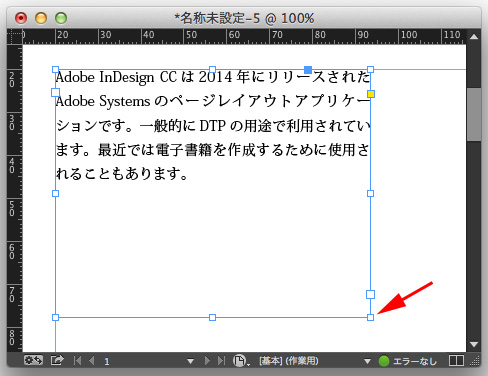The width and height of the screenshot is (488, 376).
Task: Open the document icon menu in status bar
Action: [239, 361]
